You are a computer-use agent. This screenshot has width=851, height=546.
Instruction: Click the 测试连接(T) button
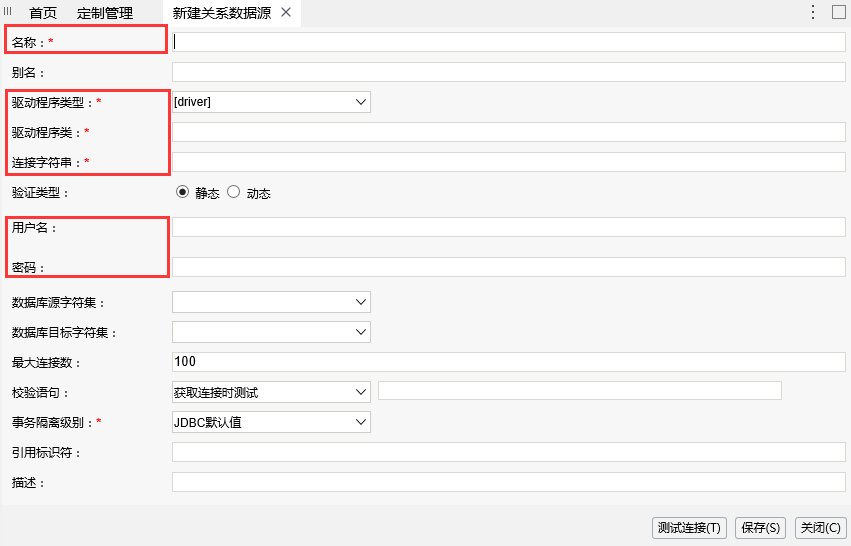click(x=689, y=528)
